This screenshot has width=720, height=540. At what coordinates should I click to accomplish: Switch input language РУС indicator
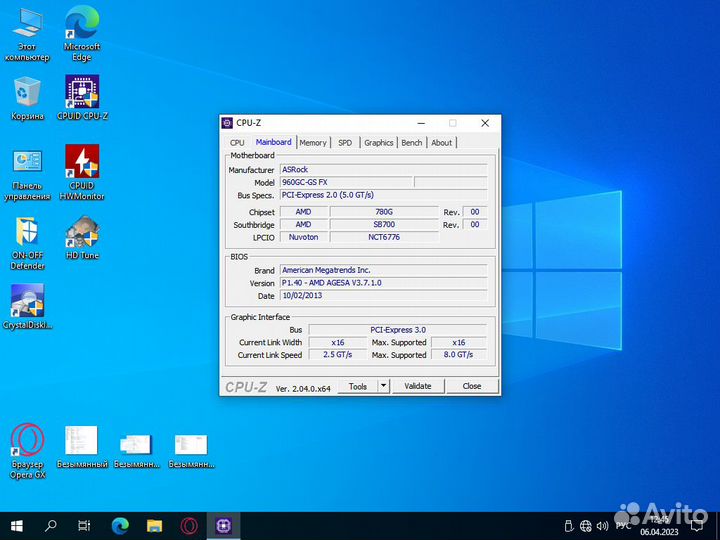pos(623,525)
